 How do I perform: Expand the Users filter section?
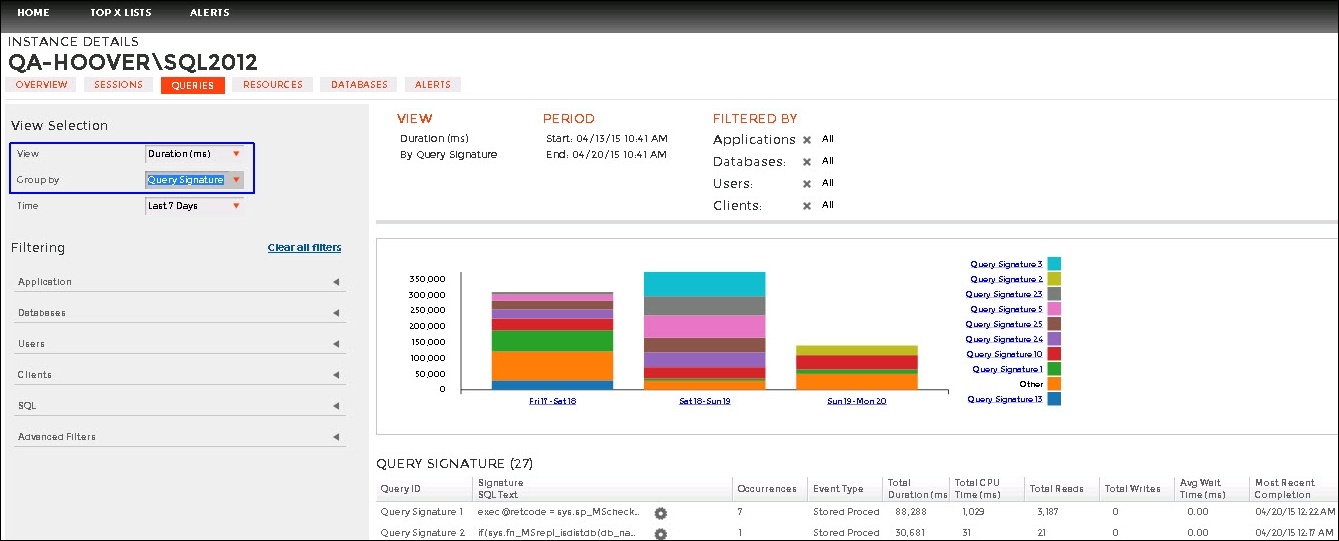[180, 344]
